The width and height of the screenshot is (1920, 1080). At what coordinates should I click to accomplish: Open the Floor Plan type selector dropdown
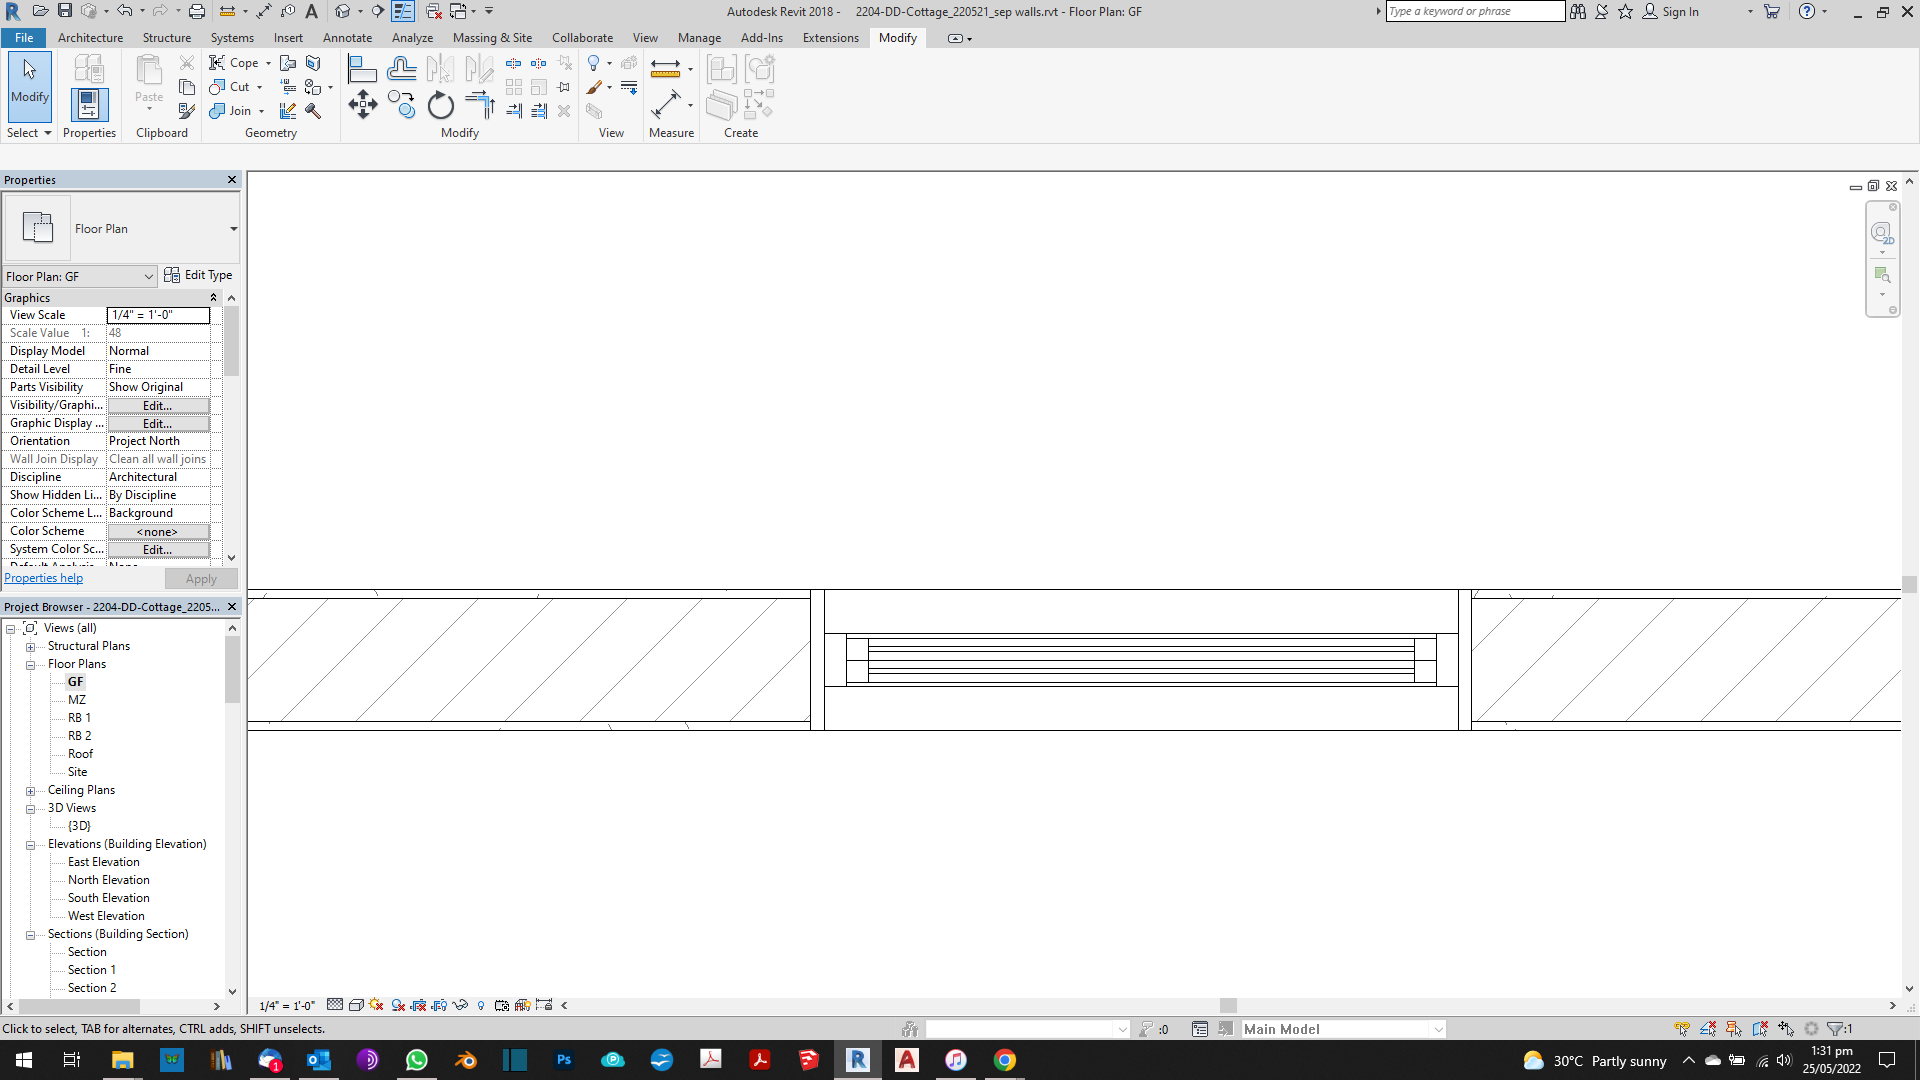click(x=235, y=228)
